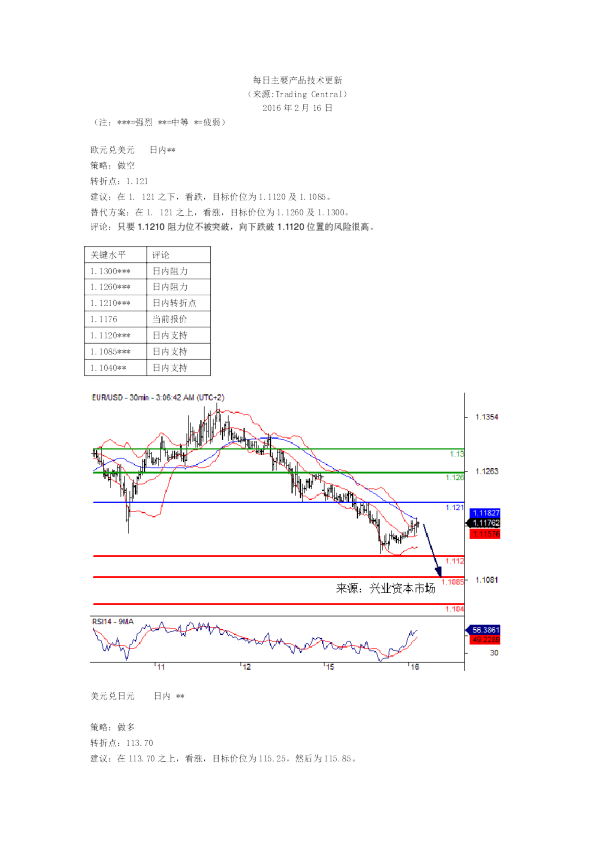This screenshot has width=595, height=842.
Task: Click the document title 每日主要产品技术更新
Action: (298, 80)
